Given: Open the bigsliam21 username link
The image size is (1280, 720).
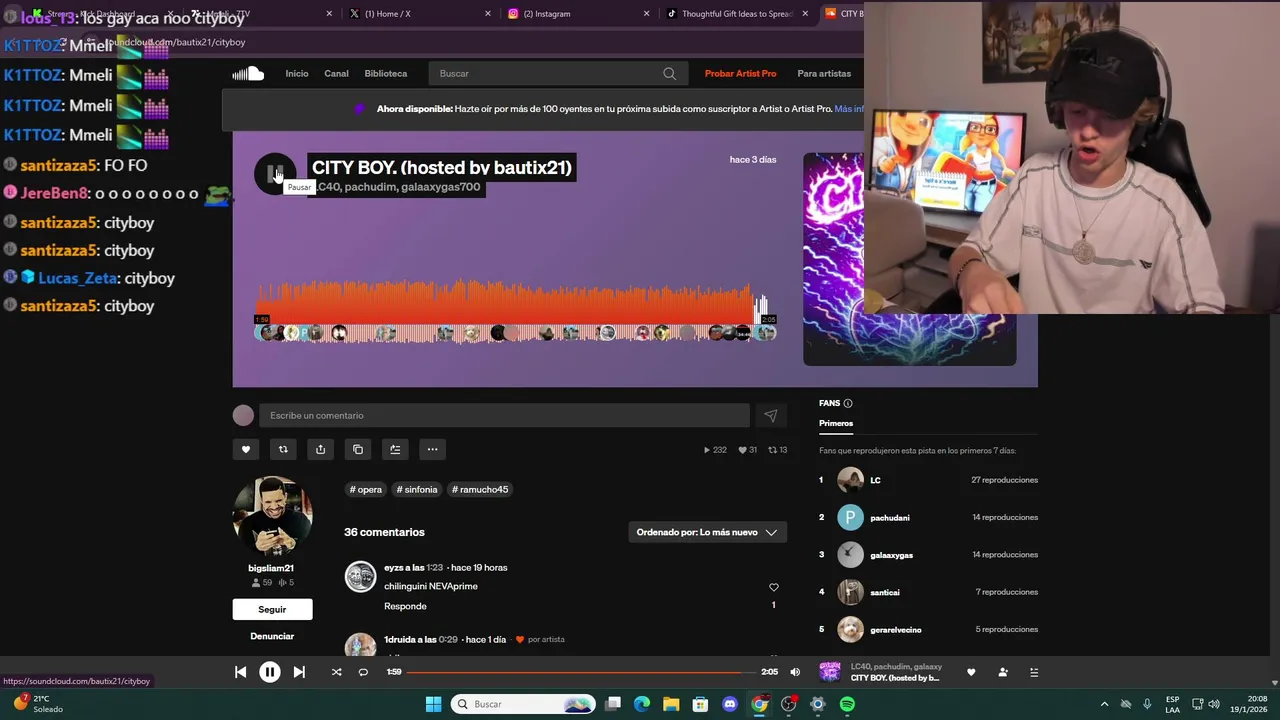Looking at the screenshot, I should click(x=271, y=568).
